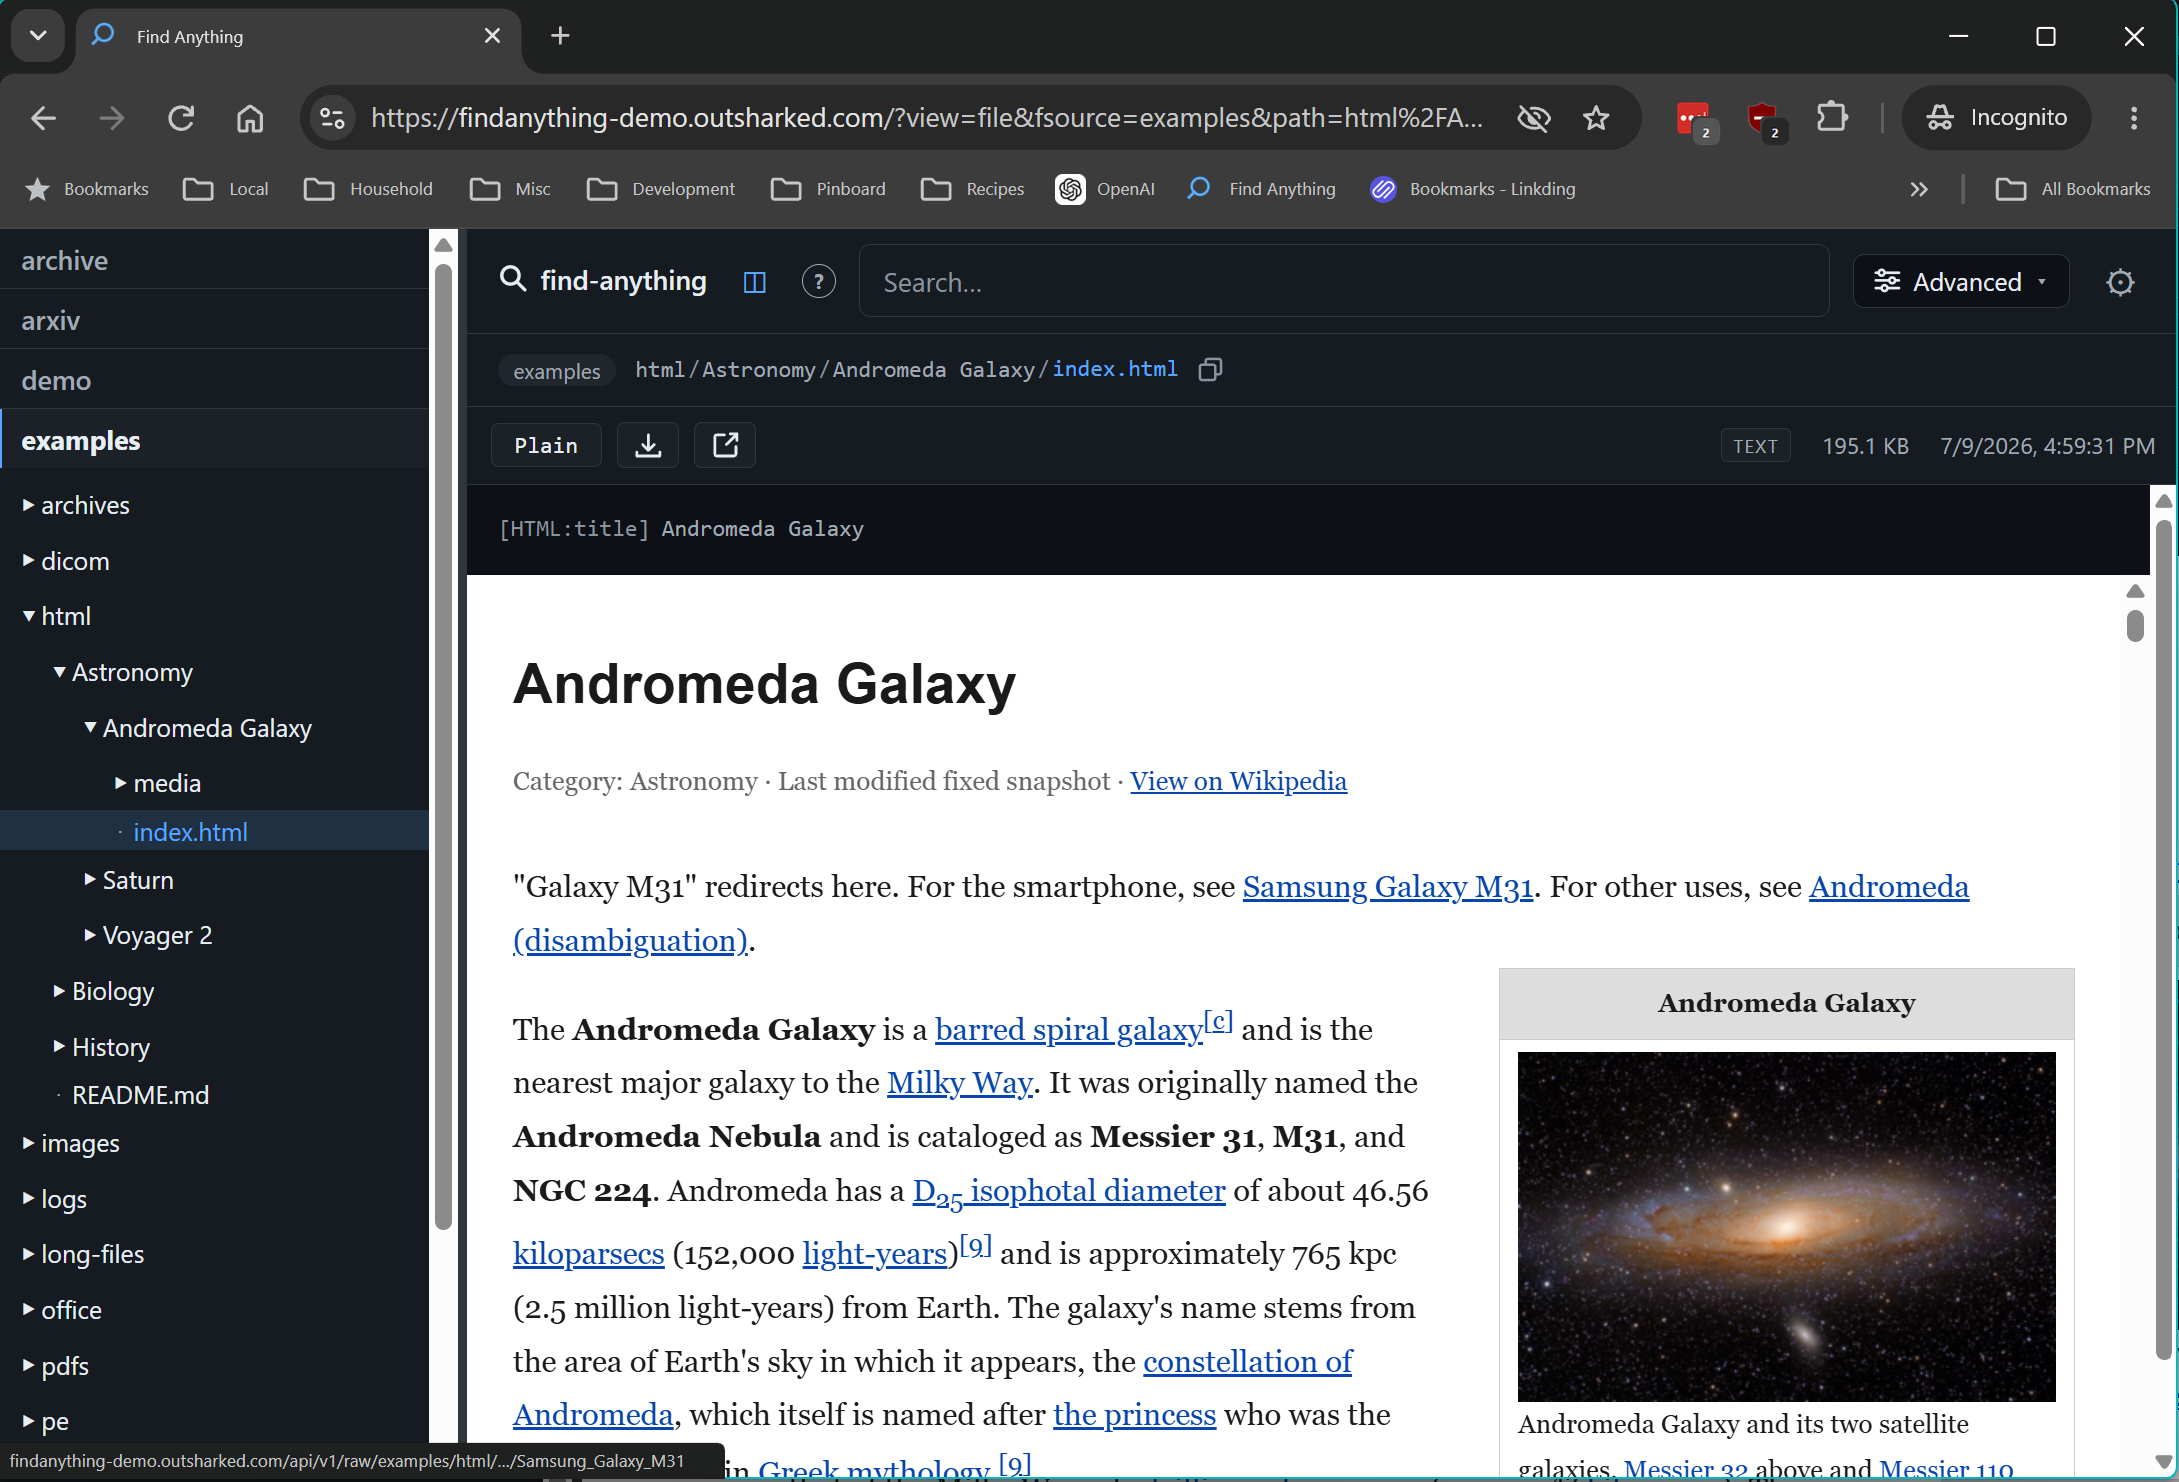Image resolution: width=2179 pixels, height=1482 pixels.
Task: Bookmark this page with star icon
Action: pos(1596,118)
